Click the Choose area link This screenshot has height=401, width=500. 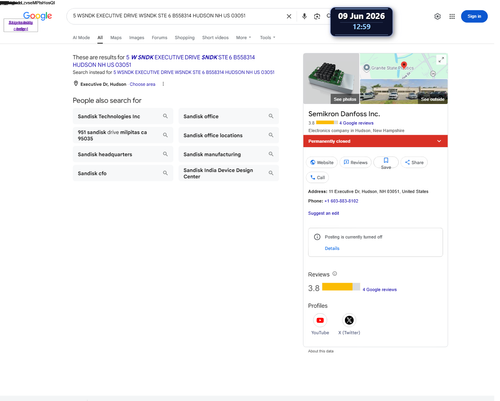[142, 84]
